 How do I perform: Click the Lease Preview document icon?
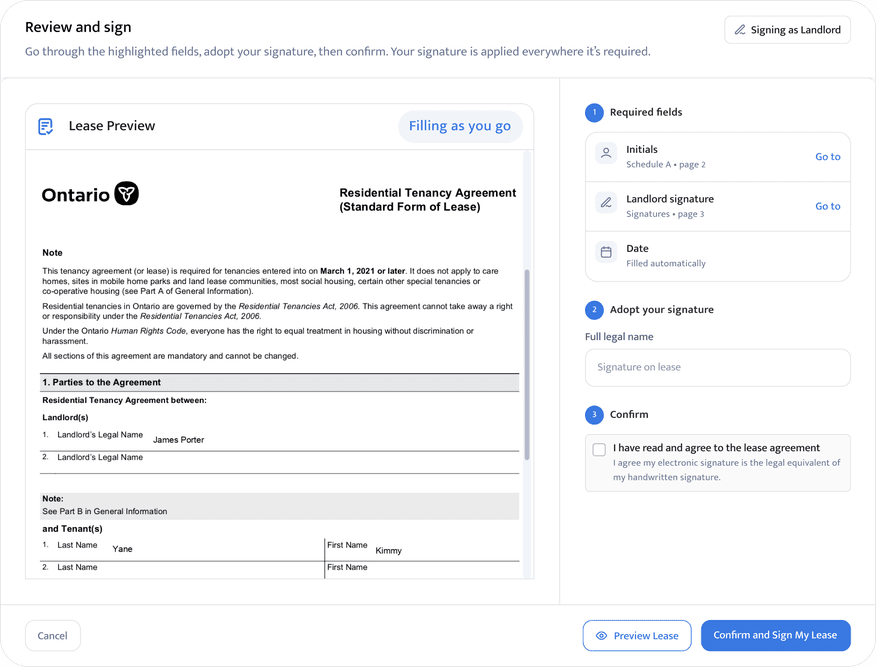click(x=45, y=126)
